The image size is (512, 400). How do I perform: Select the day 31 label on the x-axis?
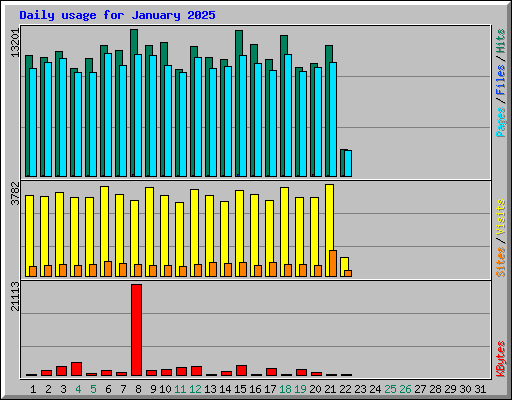pos(480,389)
